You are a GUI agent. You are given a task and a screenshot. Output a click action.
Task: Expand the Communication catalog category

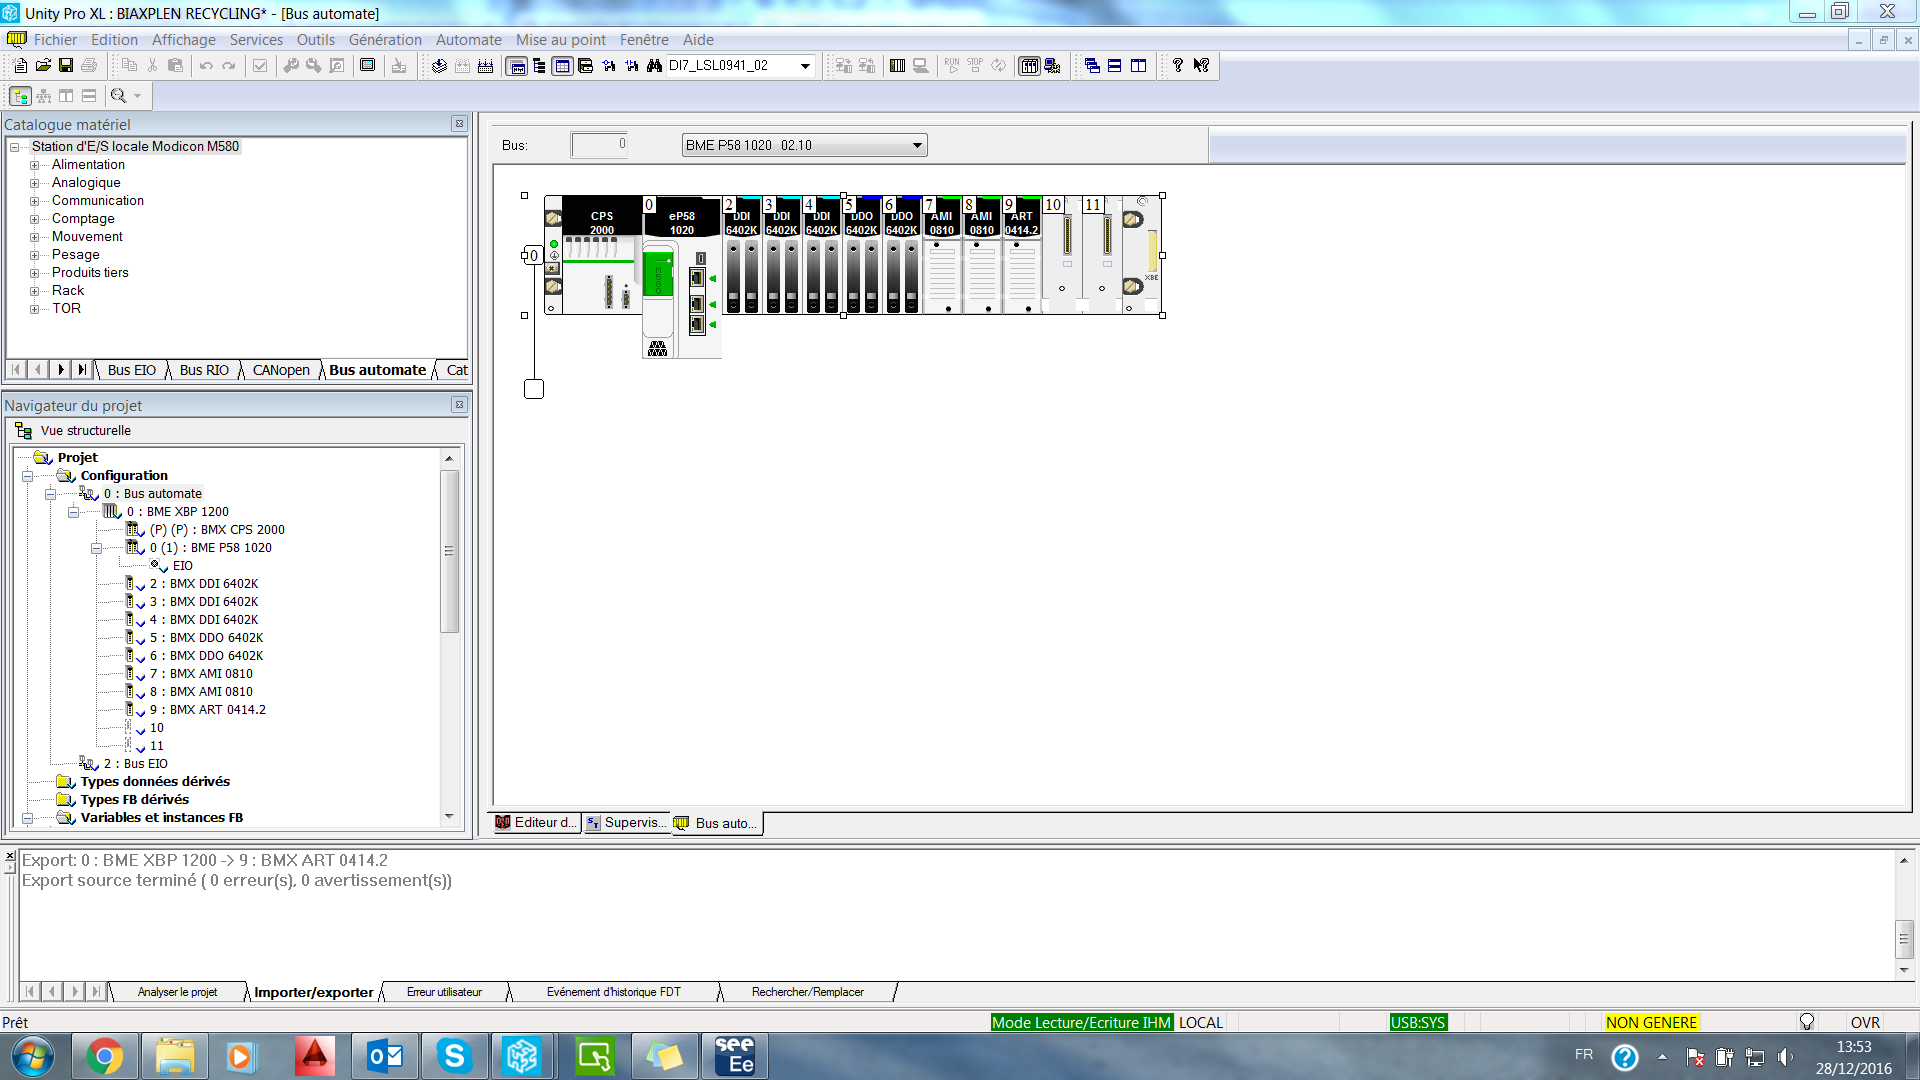(34, 201)
